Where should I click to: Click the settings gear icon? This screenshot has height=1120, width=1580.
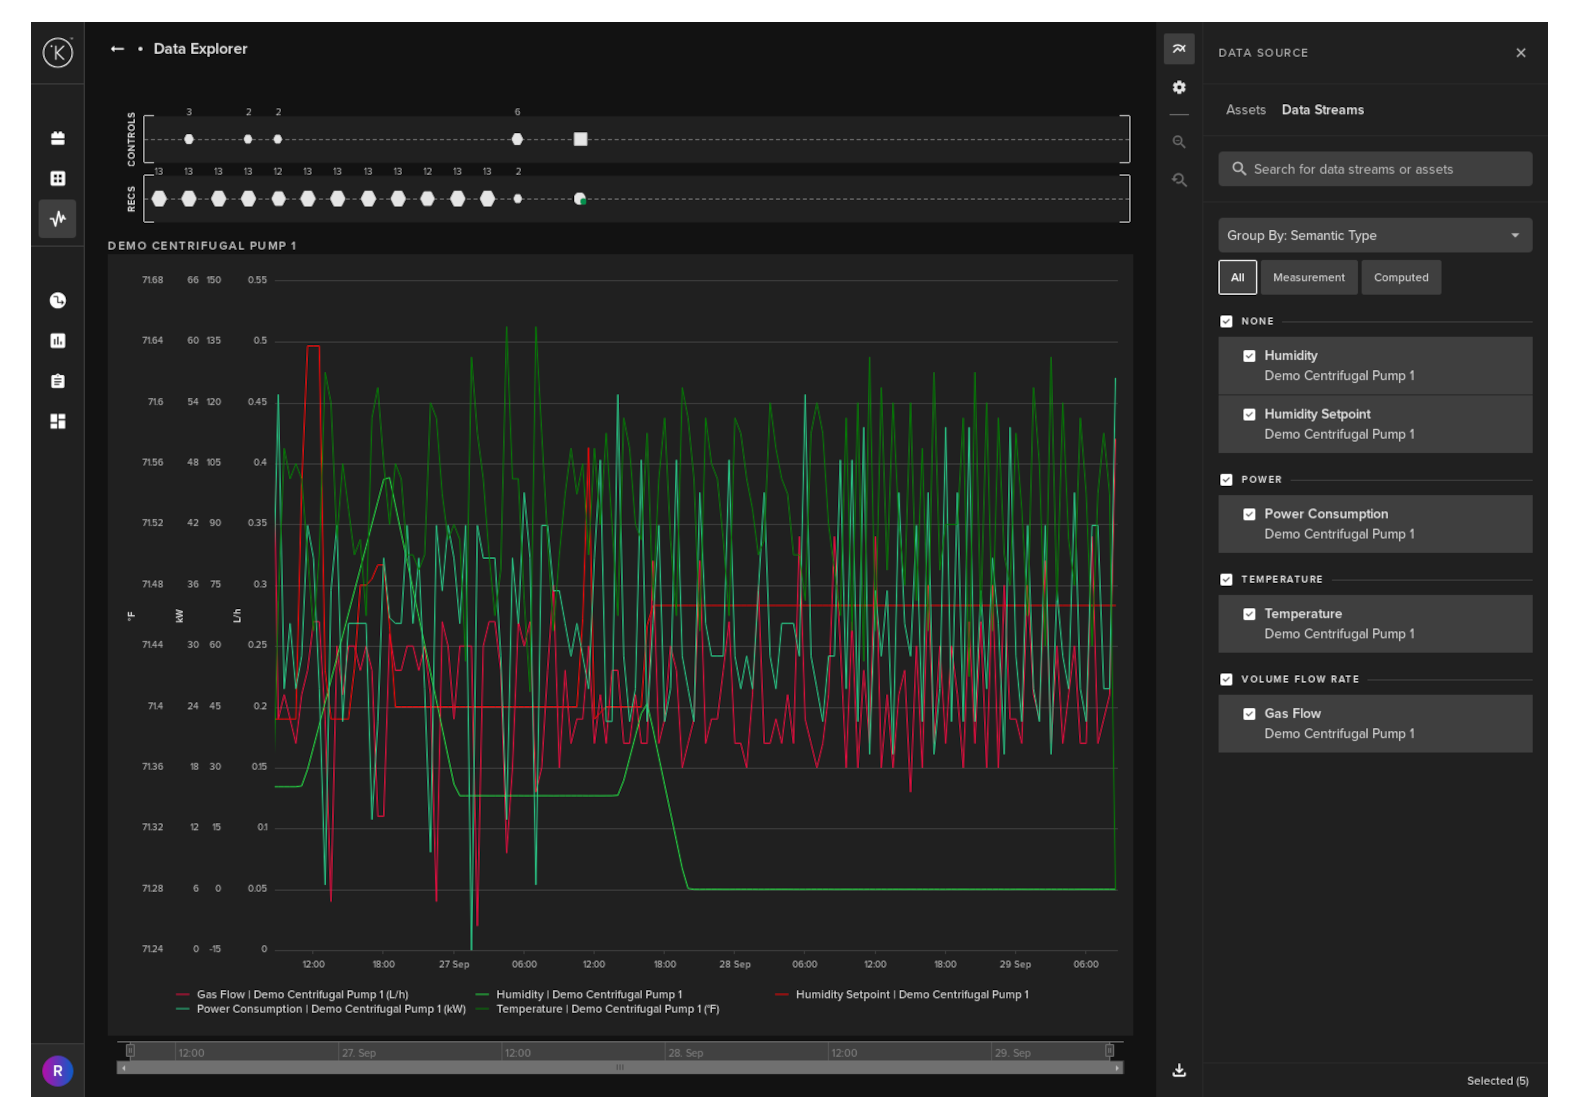(x=1179, y=88)
